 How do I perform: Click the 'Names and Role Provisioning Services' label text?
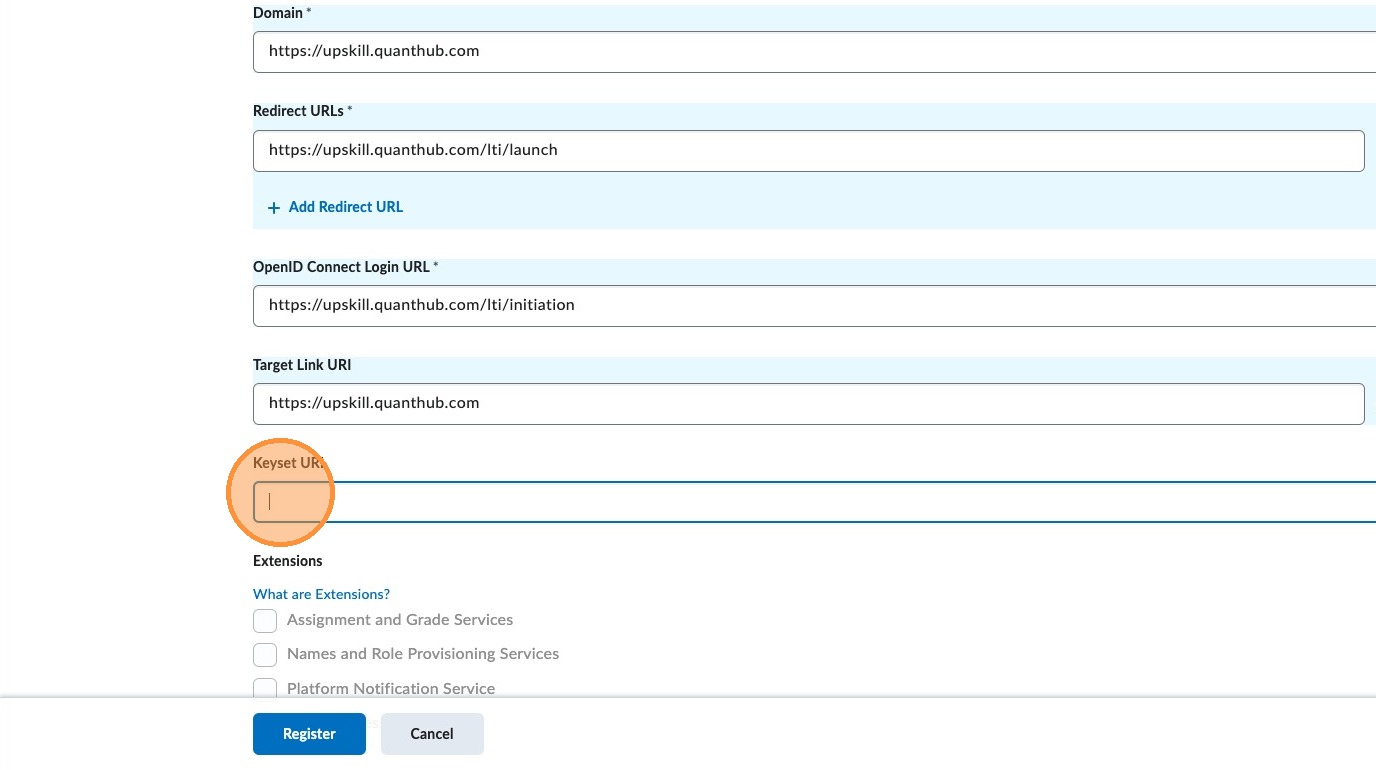423,654
